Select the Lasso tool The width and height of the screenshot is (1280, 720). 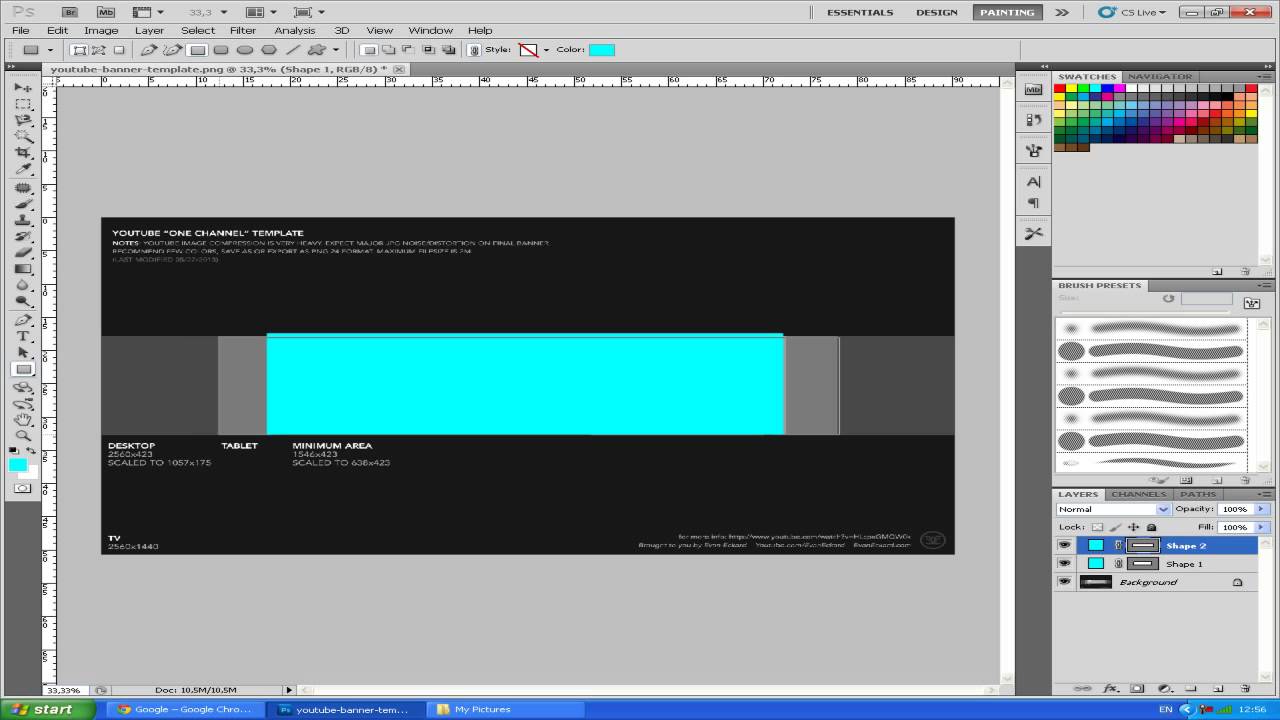point(22,120)
